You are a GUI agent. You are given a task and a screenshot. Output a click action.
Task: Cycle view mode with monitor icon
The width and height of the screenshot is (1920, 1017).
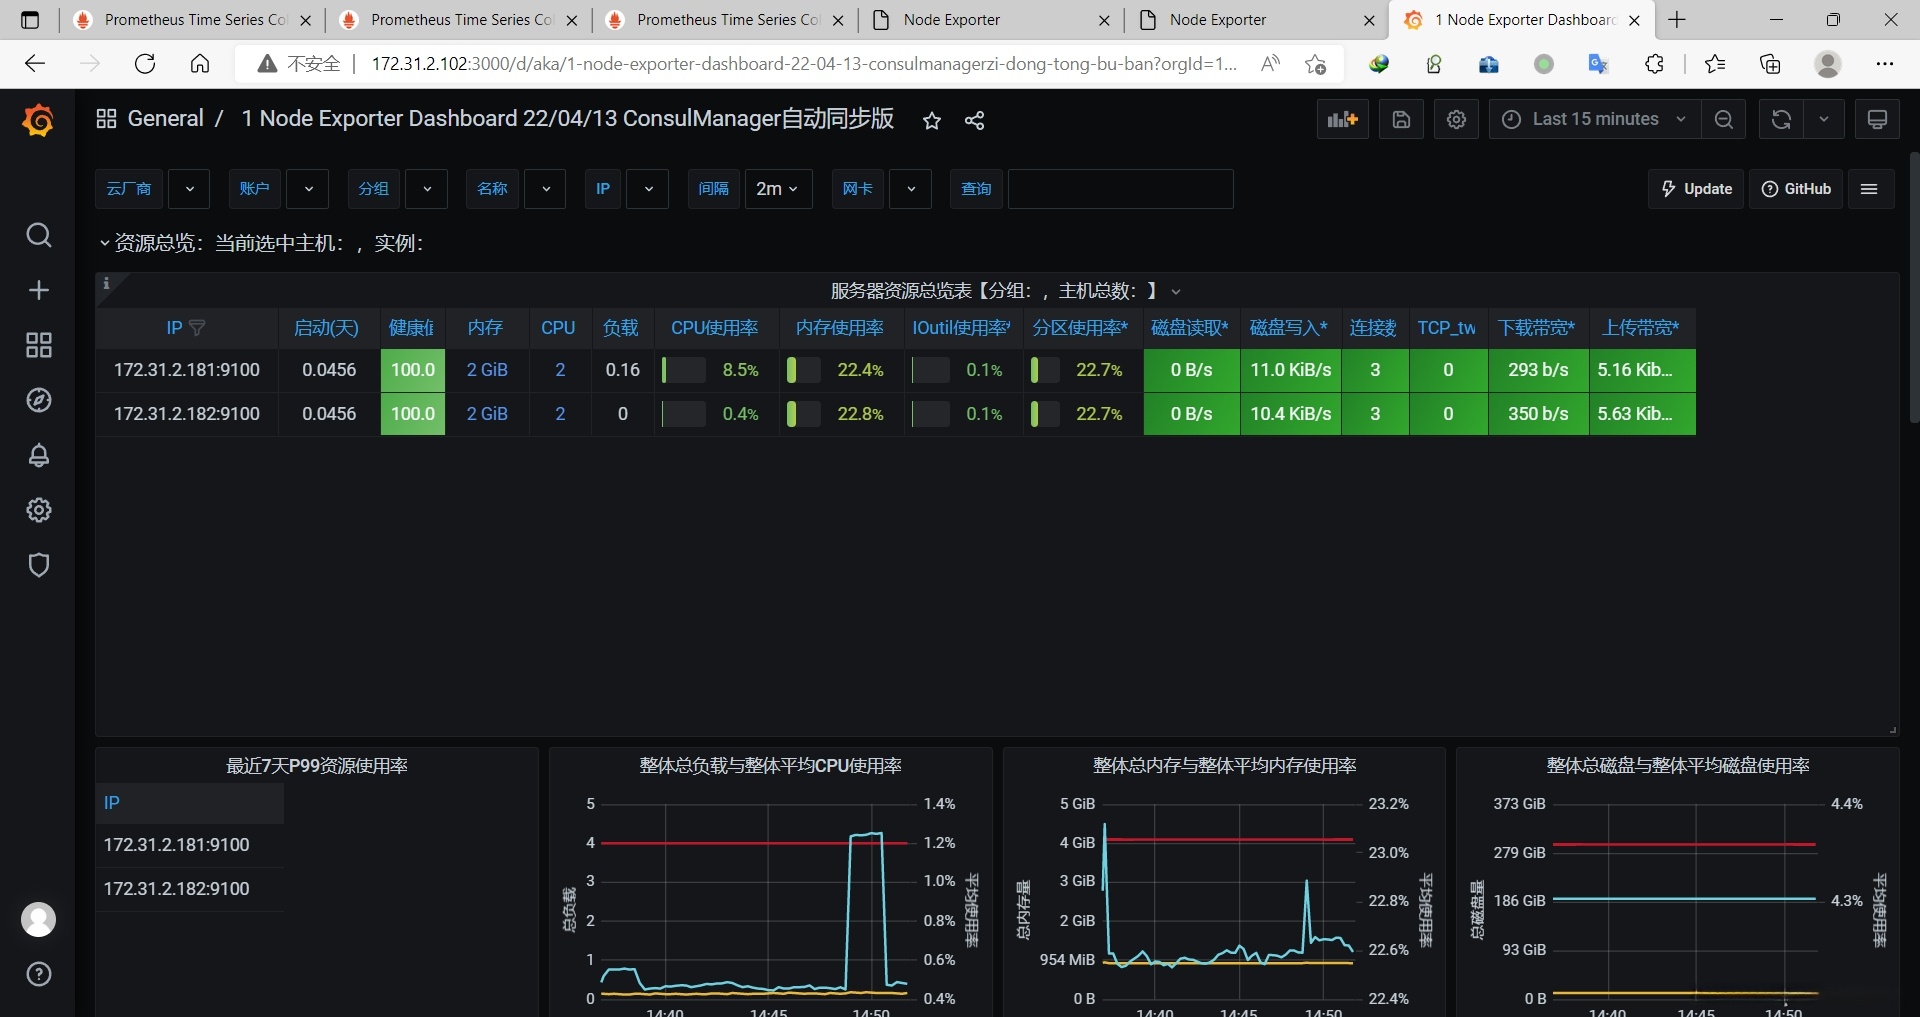coord(1877,120)
